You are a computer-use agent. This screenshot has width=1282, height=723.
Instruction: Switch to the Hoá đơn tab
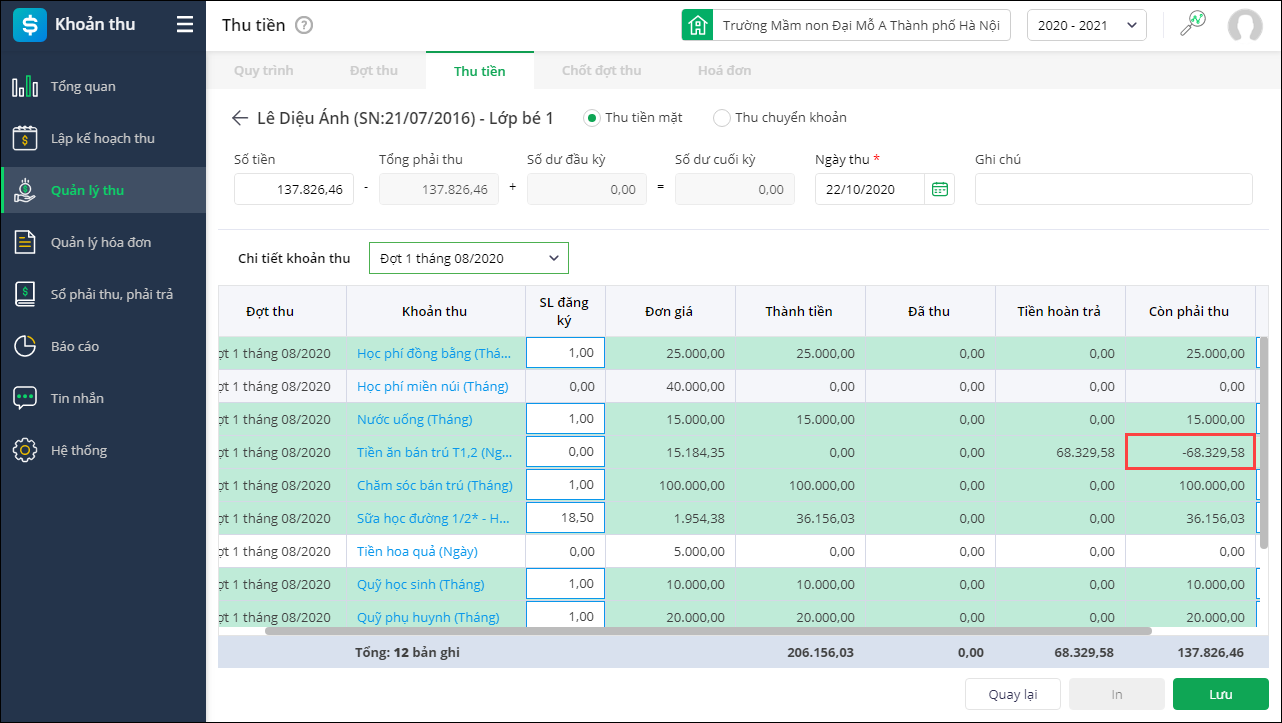pos(724,71)
